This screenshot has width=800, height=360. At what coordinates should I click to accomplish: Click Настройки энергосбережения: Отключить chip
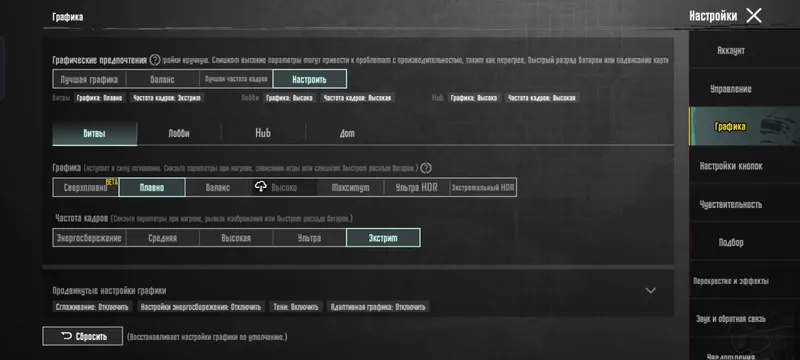pyautogui.click(x=201, y=306)
